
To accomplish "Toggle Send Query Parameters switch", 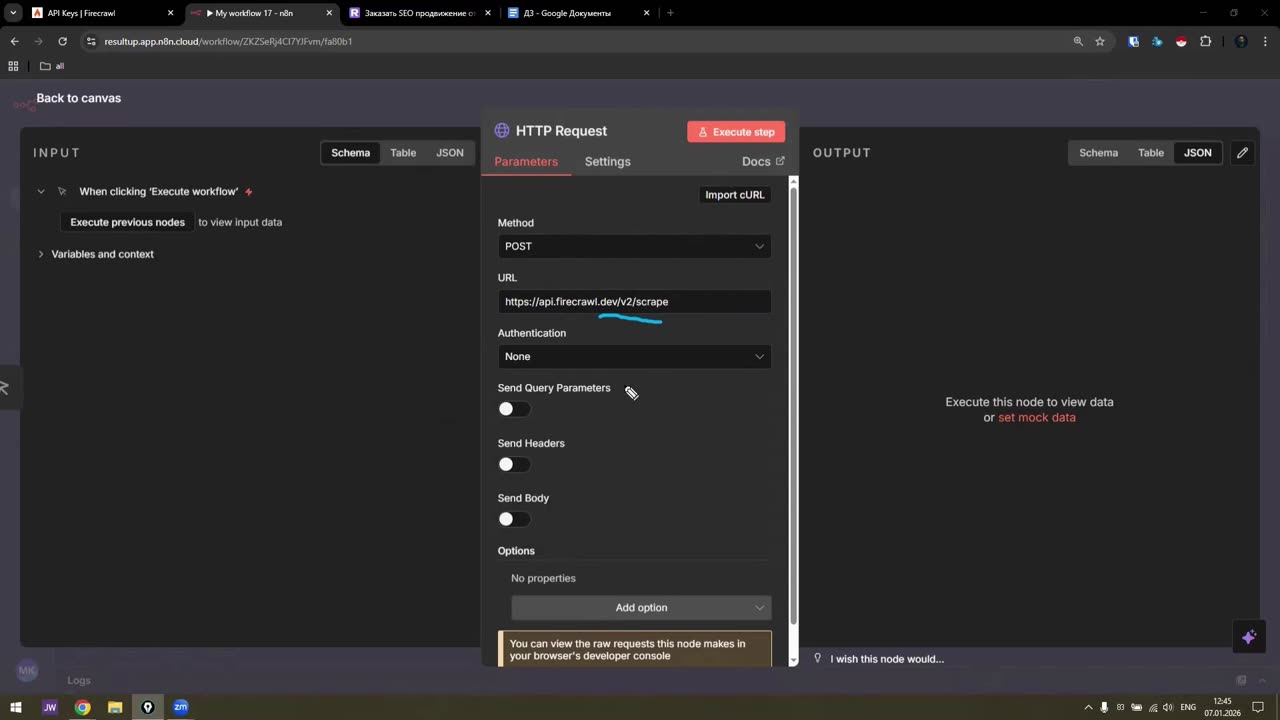I will (514, 409).
